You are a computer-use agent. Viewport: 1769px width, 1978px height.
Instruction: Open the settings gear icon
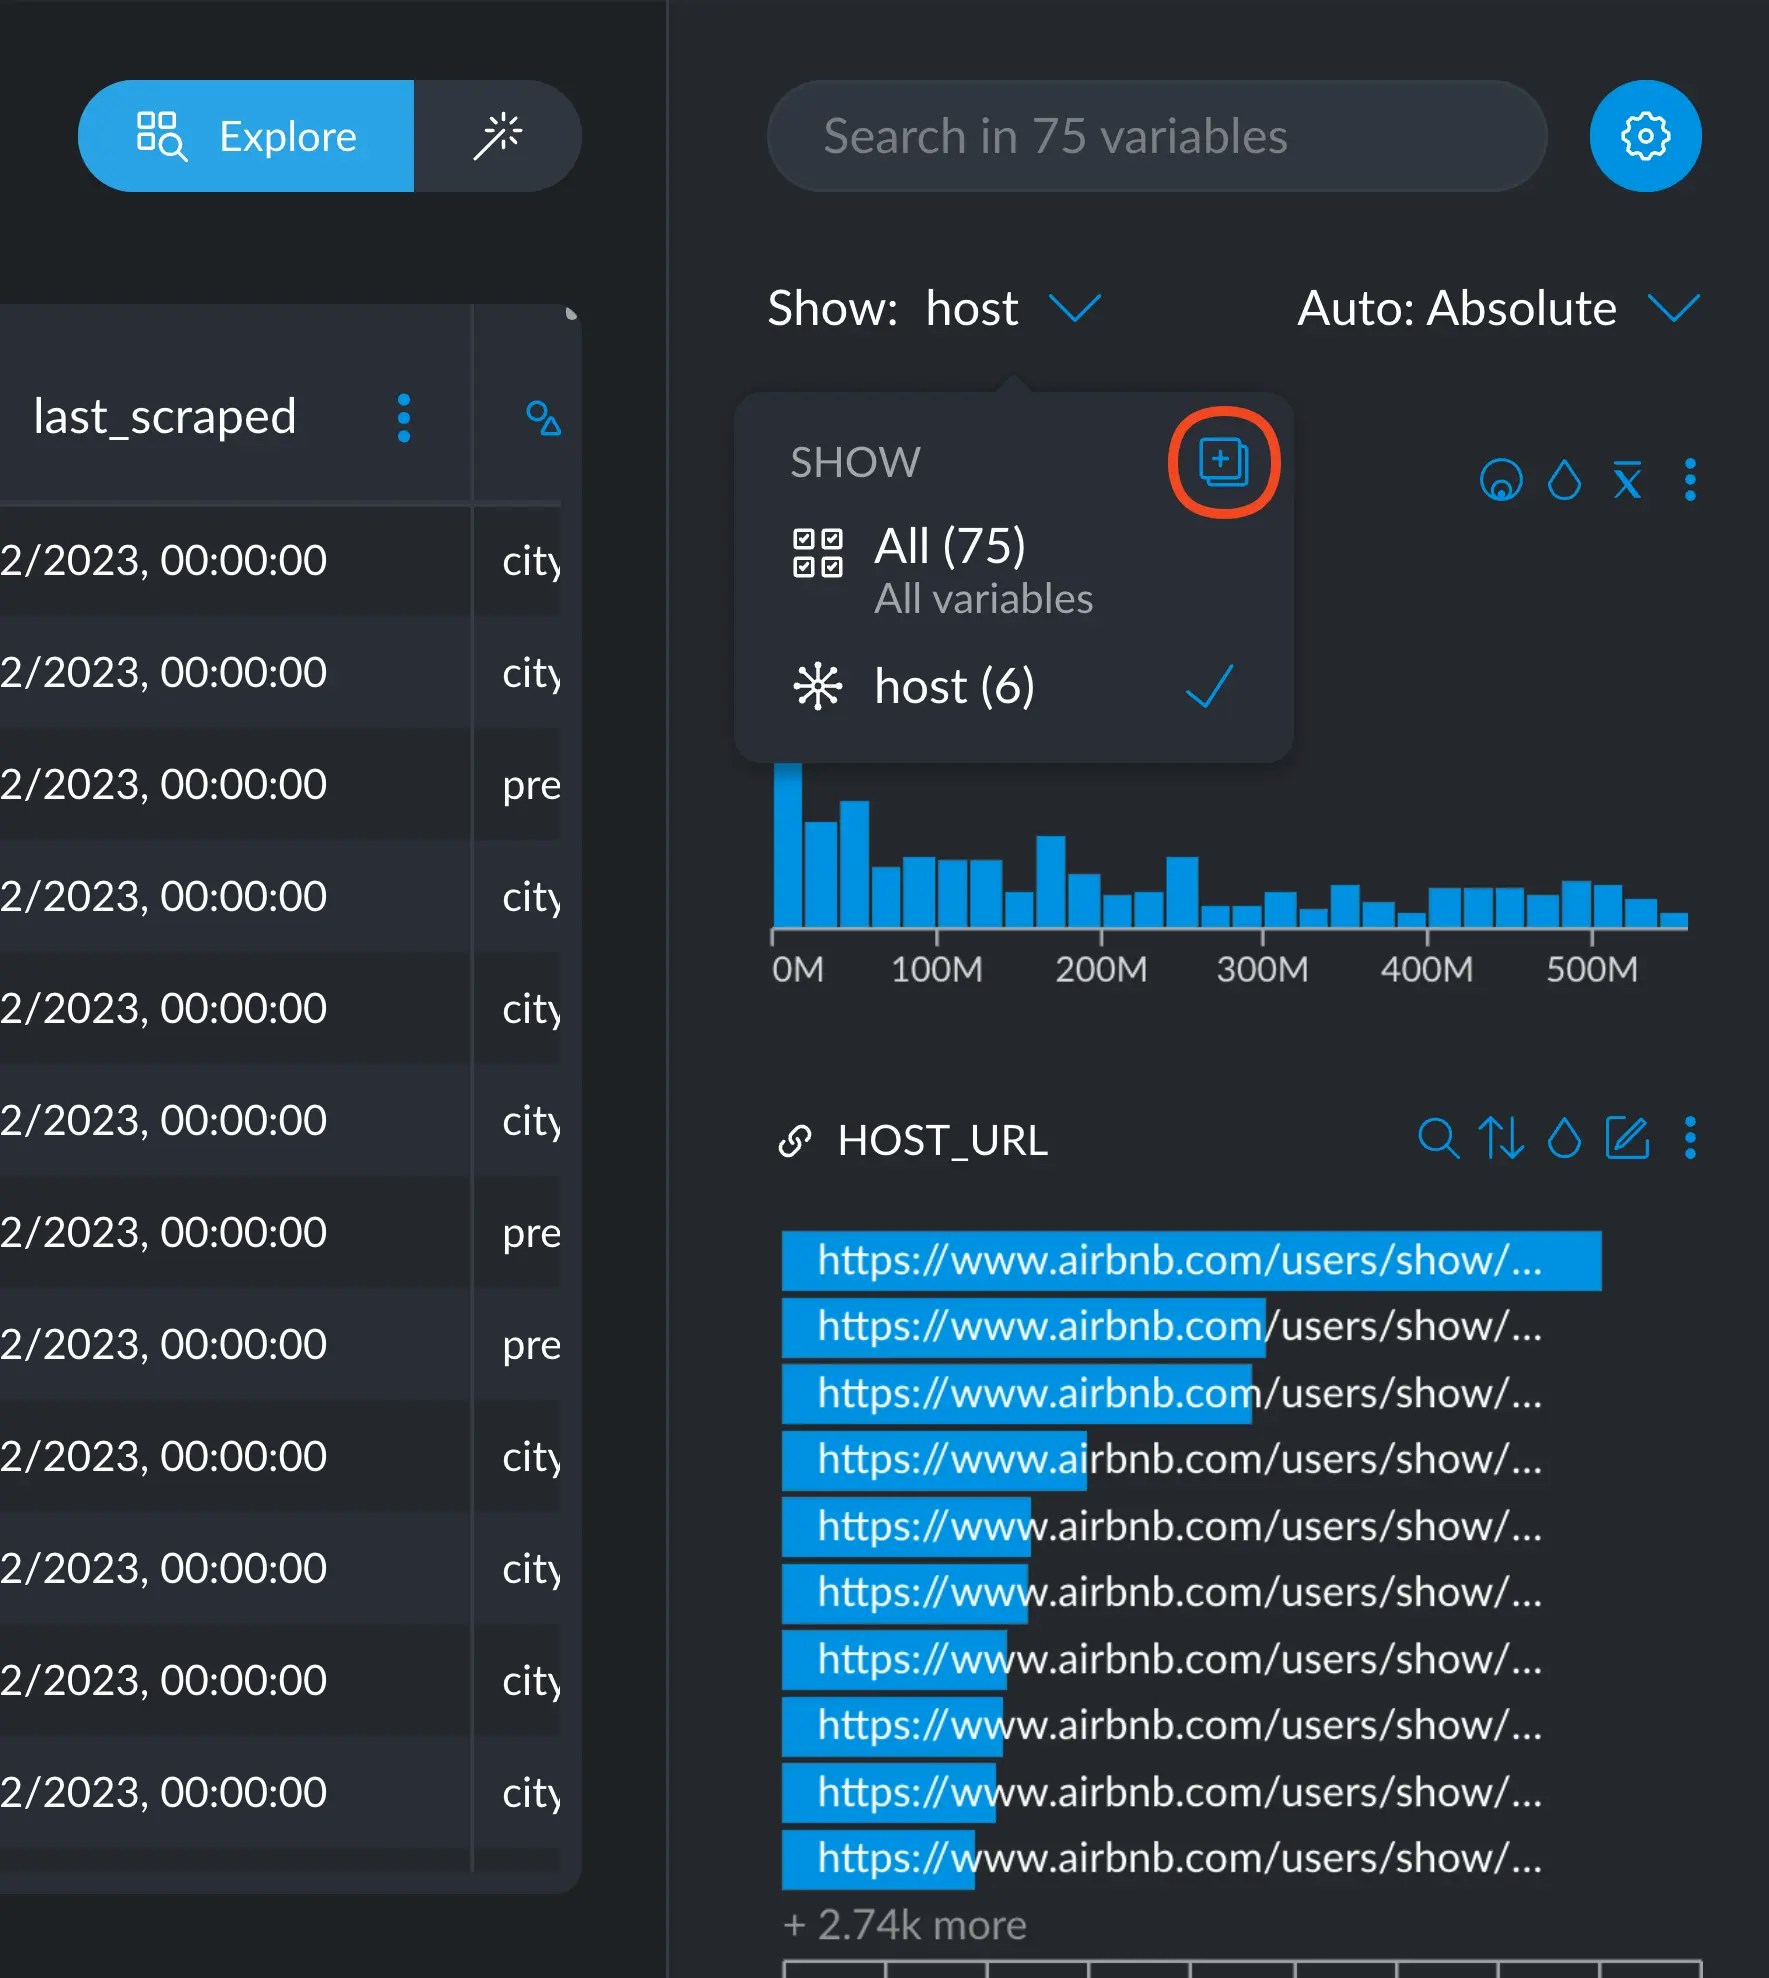1645,136
